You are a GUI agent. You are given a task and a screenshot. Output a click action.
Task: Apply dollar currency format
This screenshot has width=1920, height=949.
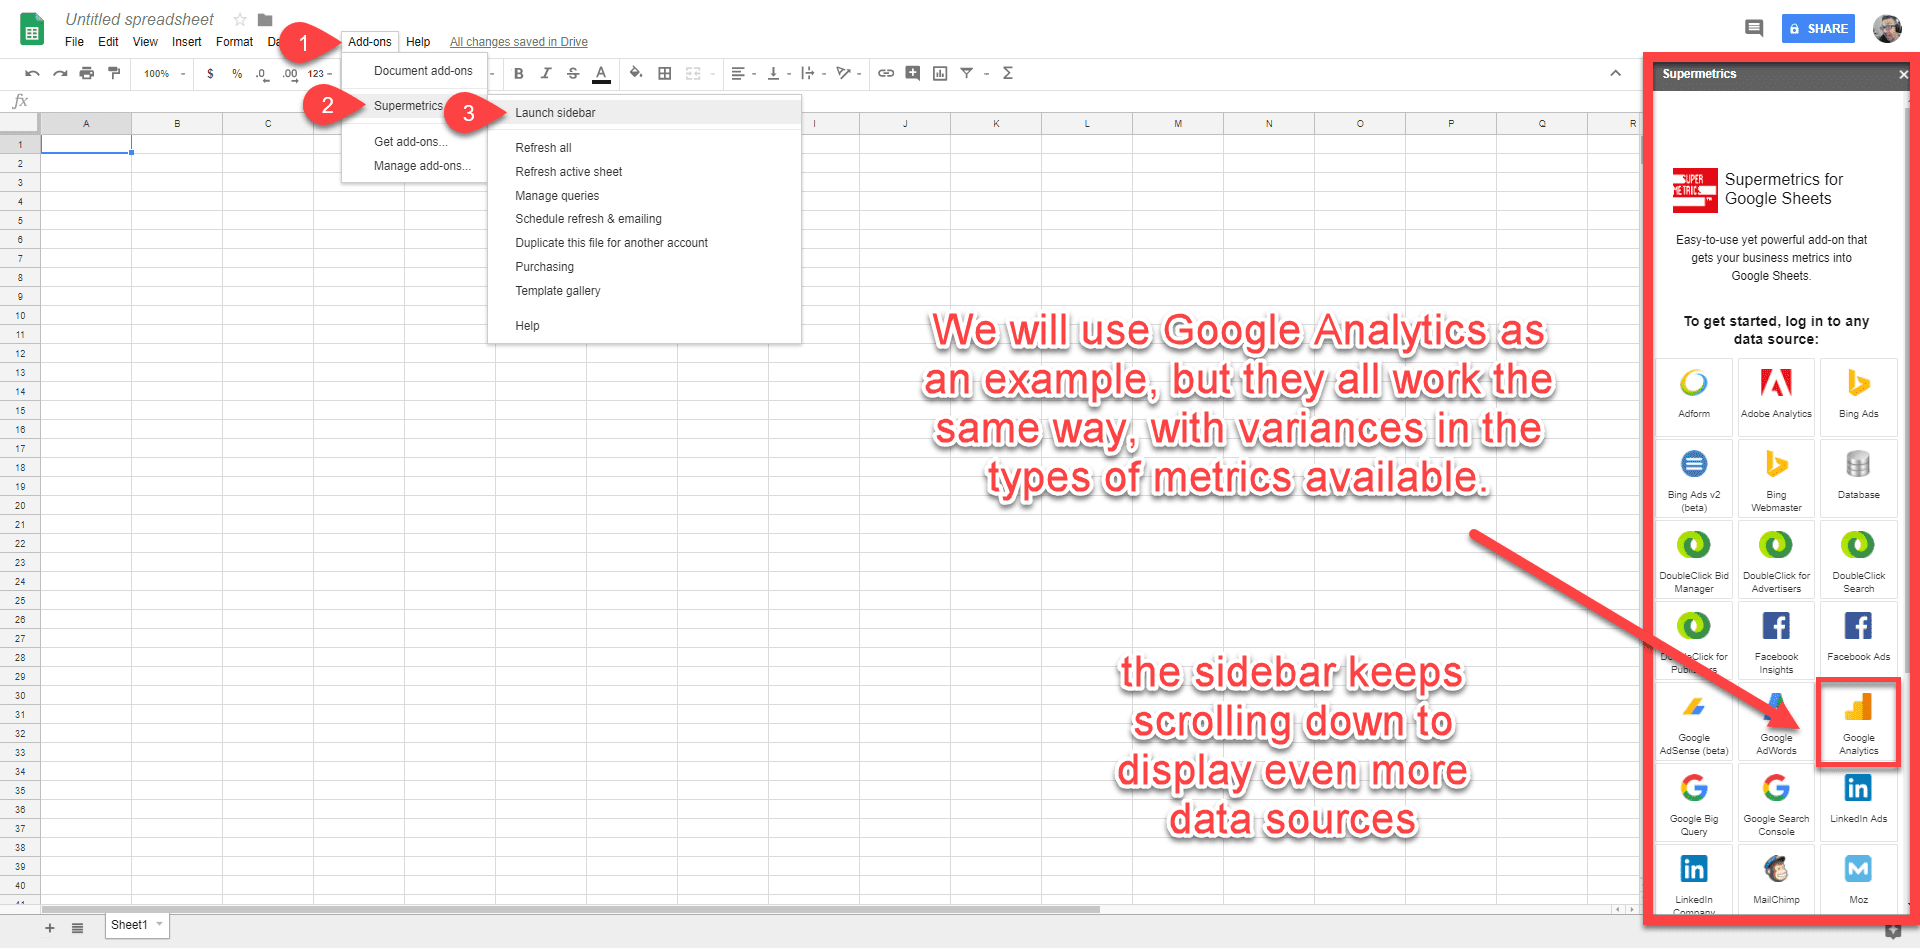[210, 73]
